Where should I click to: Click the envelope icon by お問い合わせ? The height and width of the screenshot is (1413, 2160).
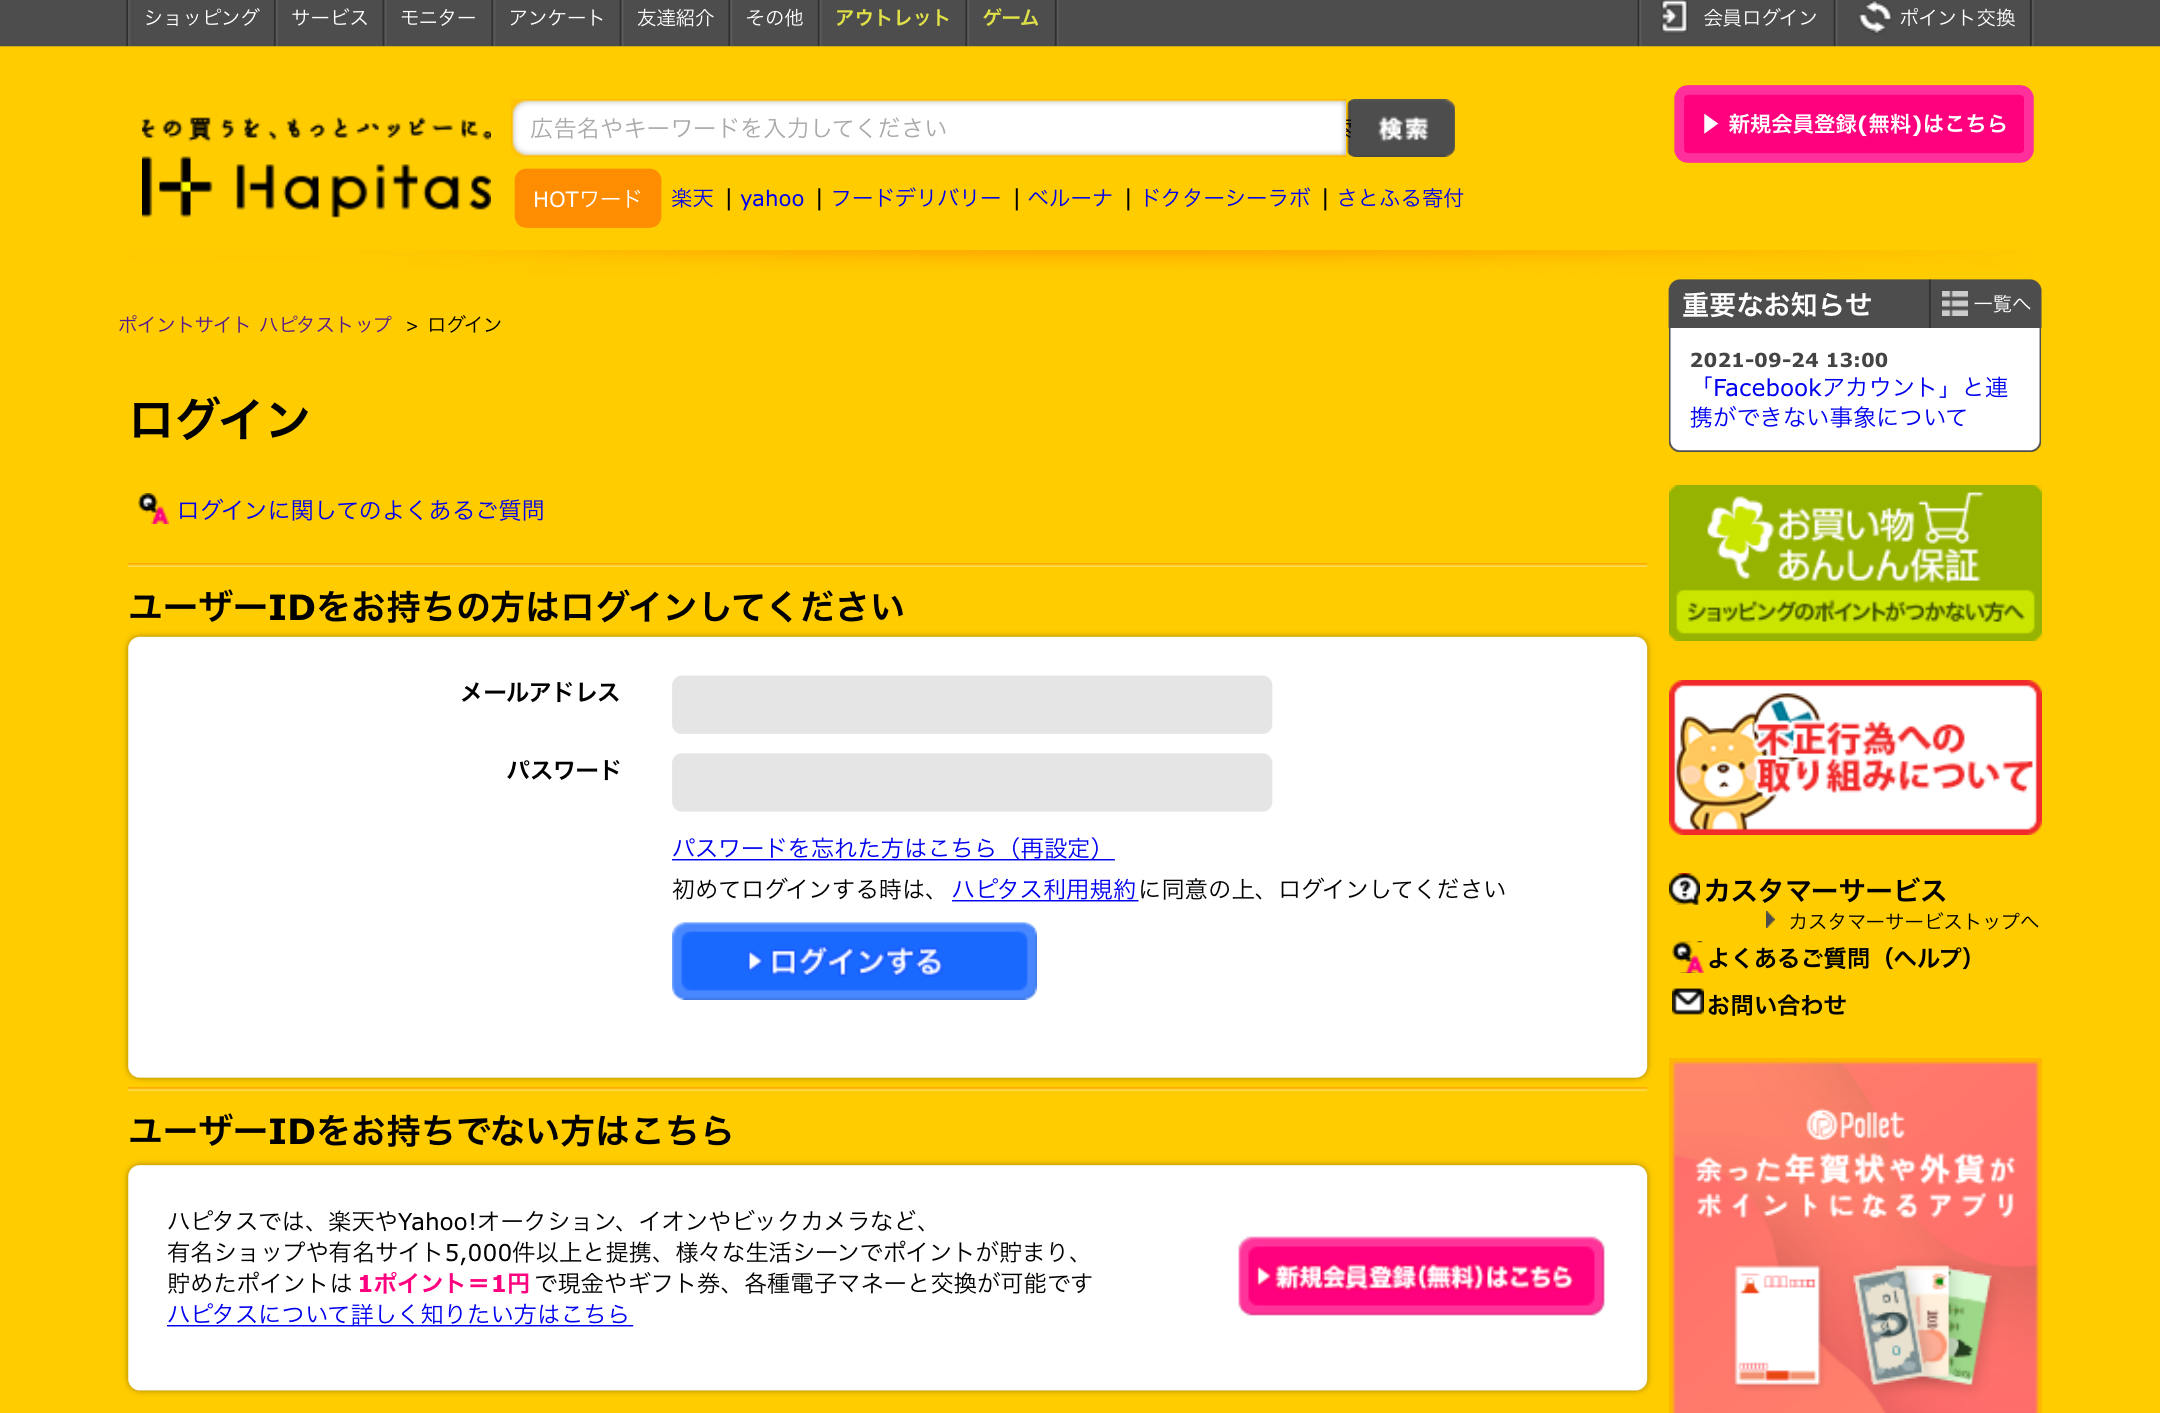(x=1687, y=1001)
